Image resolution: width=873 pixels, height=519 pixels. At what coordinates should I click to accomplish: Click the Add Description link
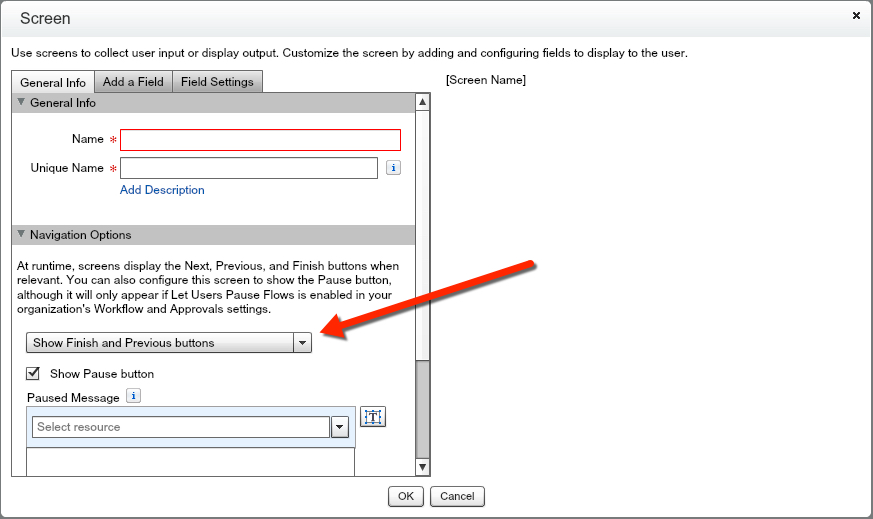pyautogui.click(x=162, y=190)
